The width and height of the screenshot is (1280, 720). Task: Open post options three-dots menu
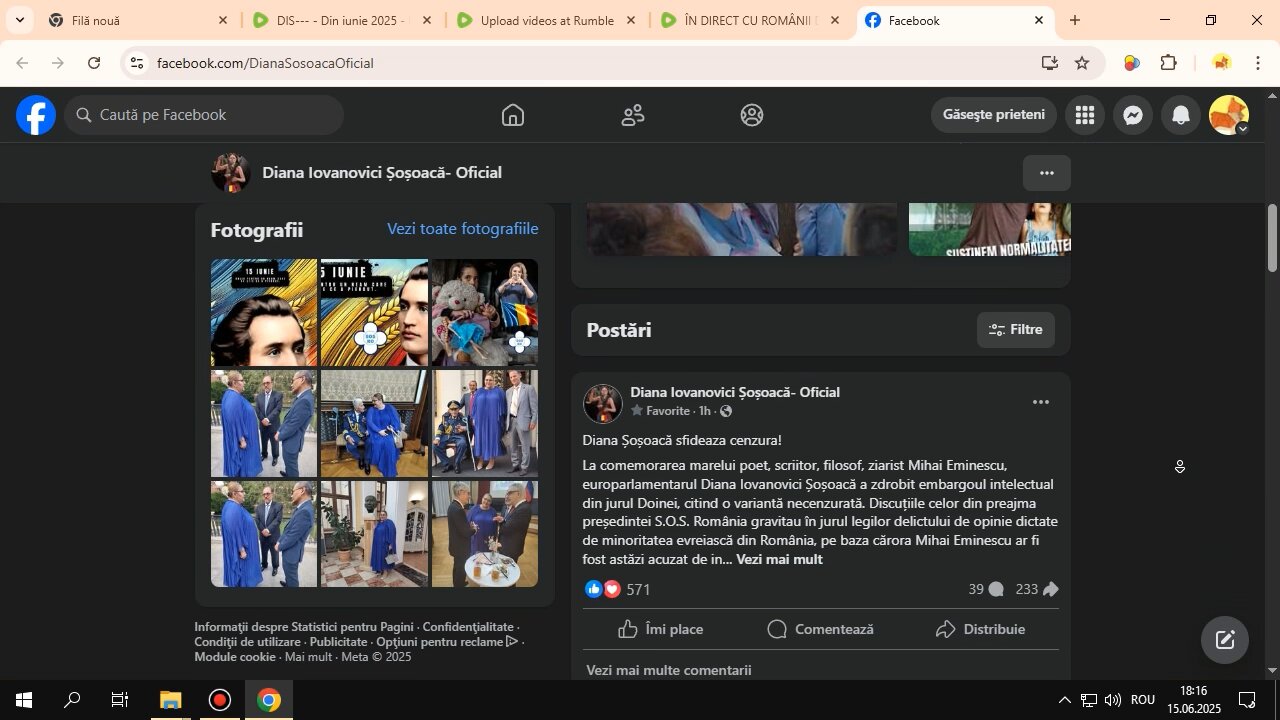click(x=1041, y=402)
